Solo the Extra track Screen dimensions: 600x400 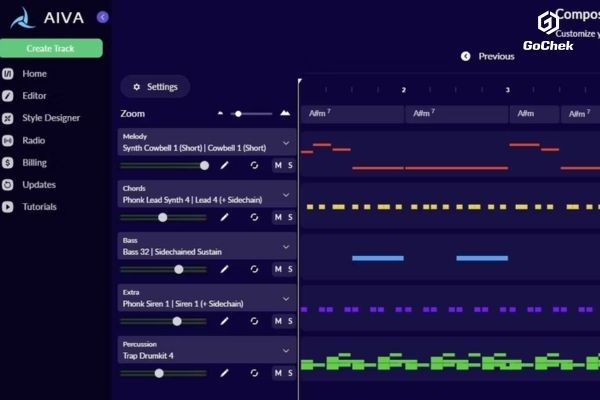tap(290, 321)
